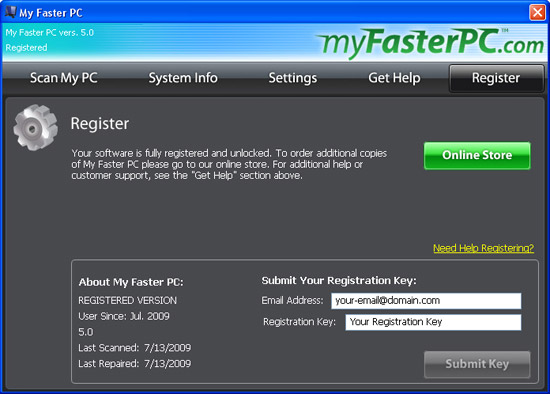Click the 'Submit Your Registration Key:' heading

[x=339, y=281]
